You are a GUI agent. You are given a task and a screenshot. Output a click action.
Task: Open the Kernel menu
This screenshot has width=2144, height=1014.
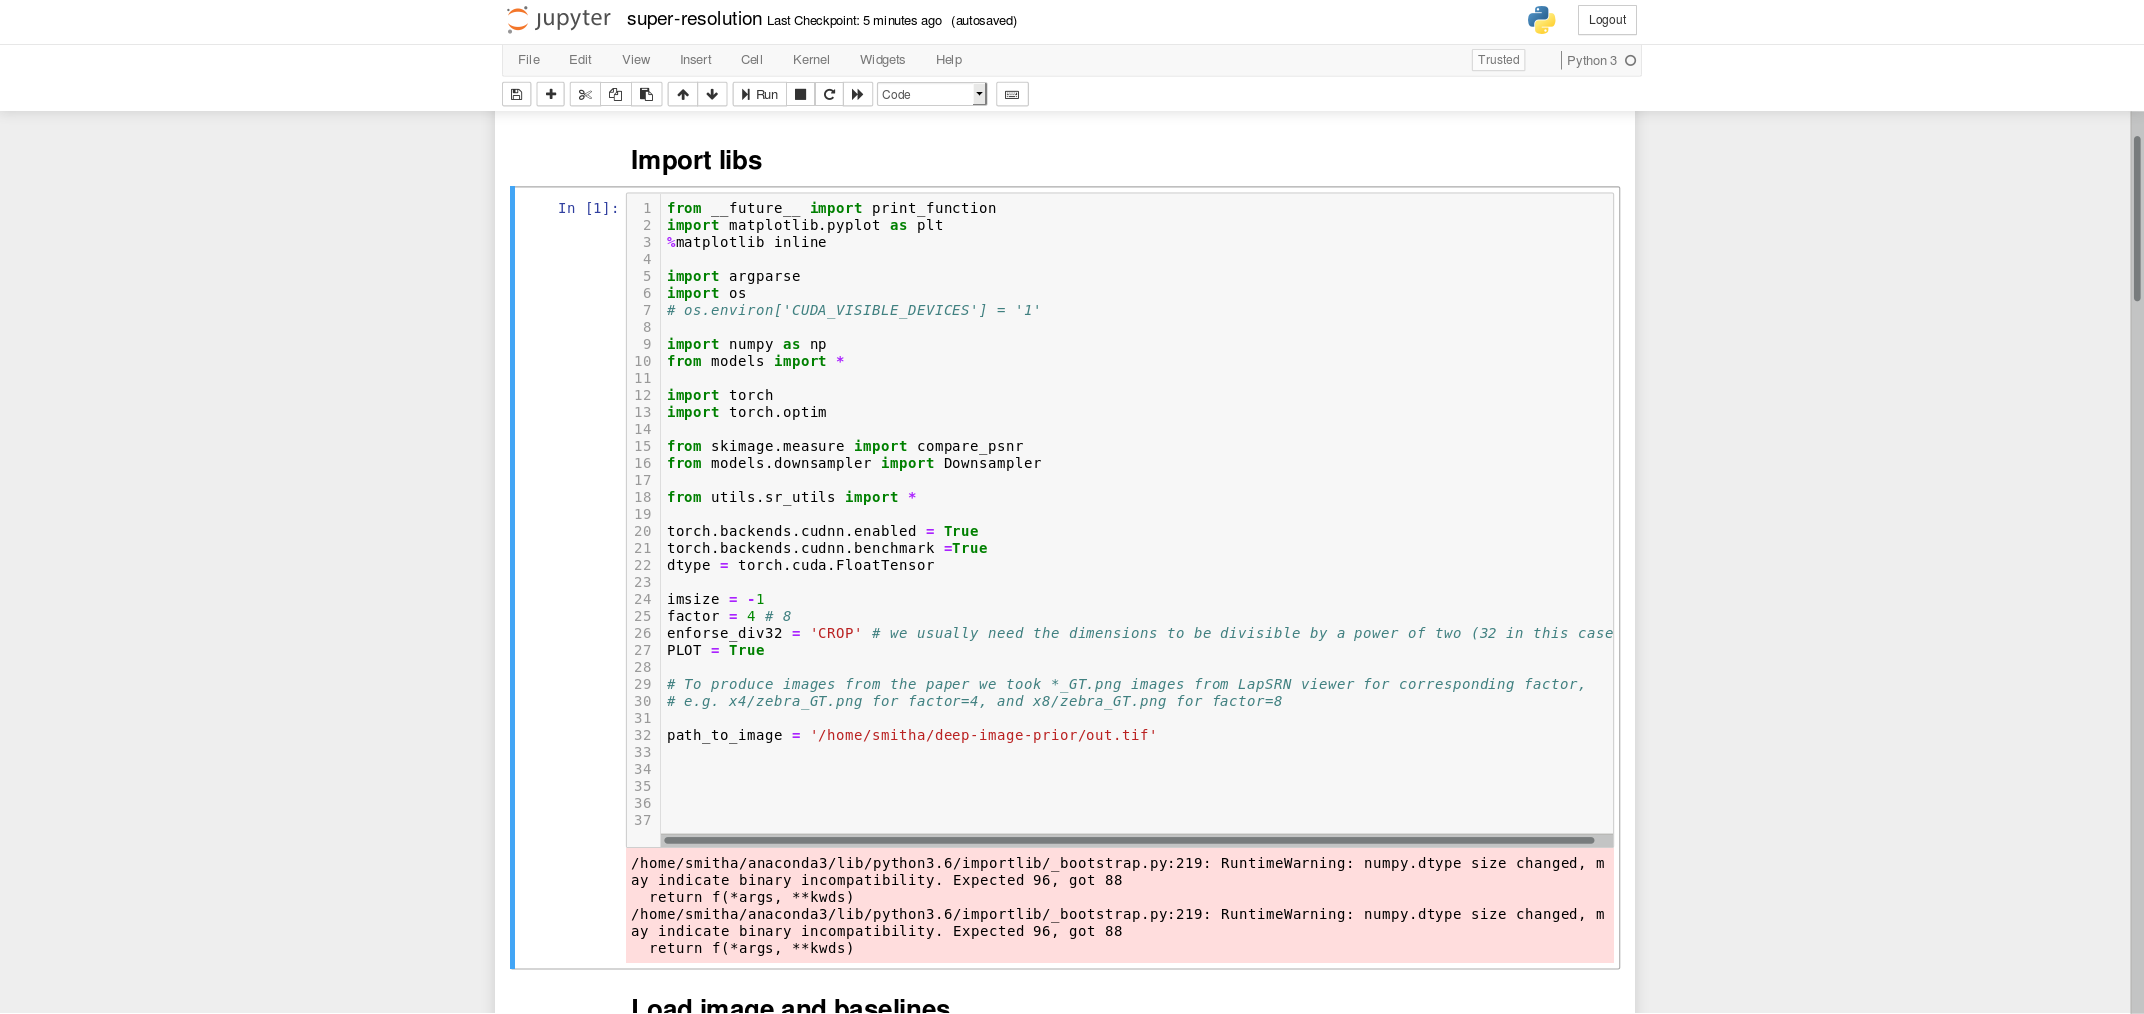(811, 60)
